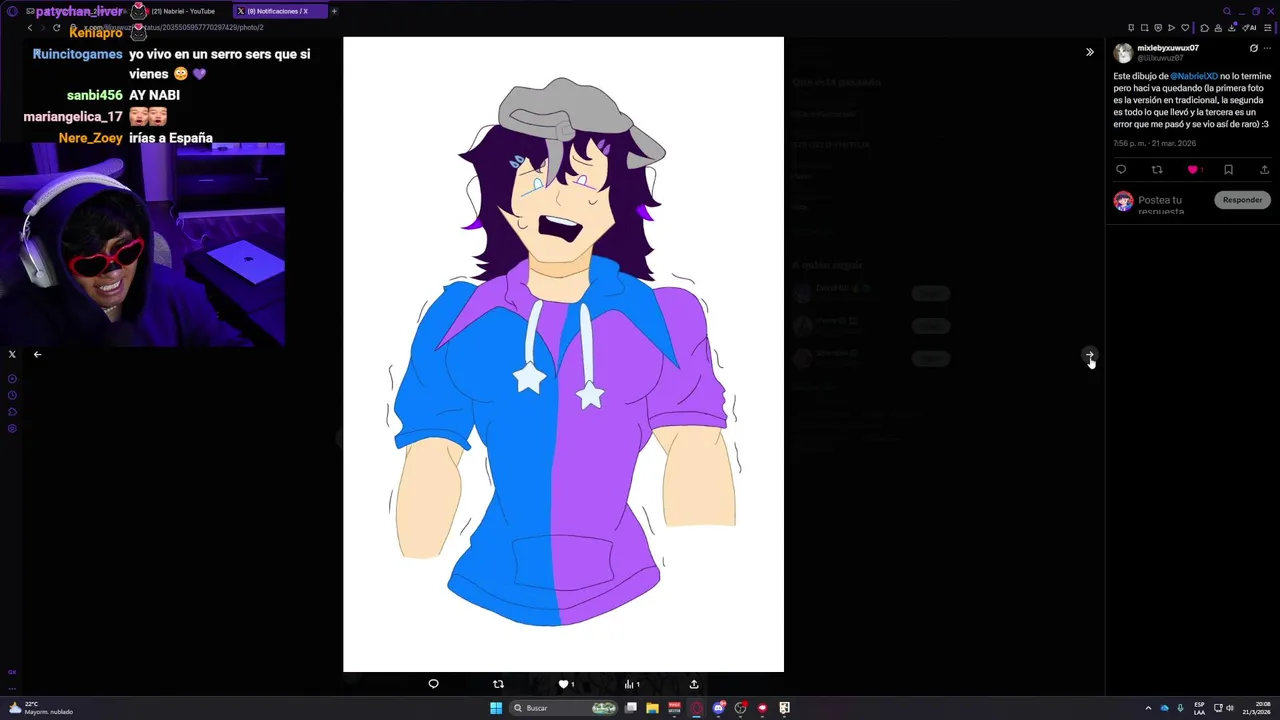View analytics icon under the photo
1280x720 pixels.
click(x=629, y=684)
